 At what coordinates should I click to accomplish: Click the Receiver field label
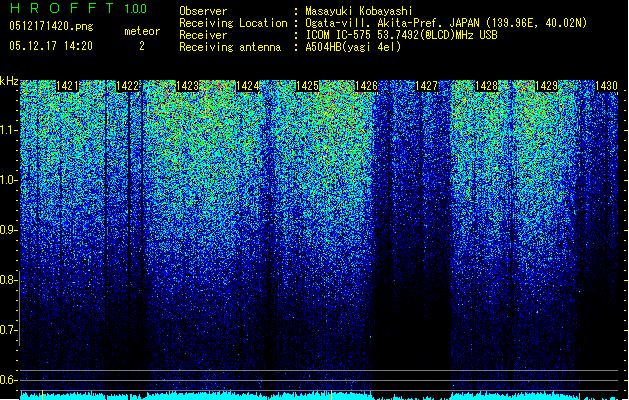tap(203, 35)
